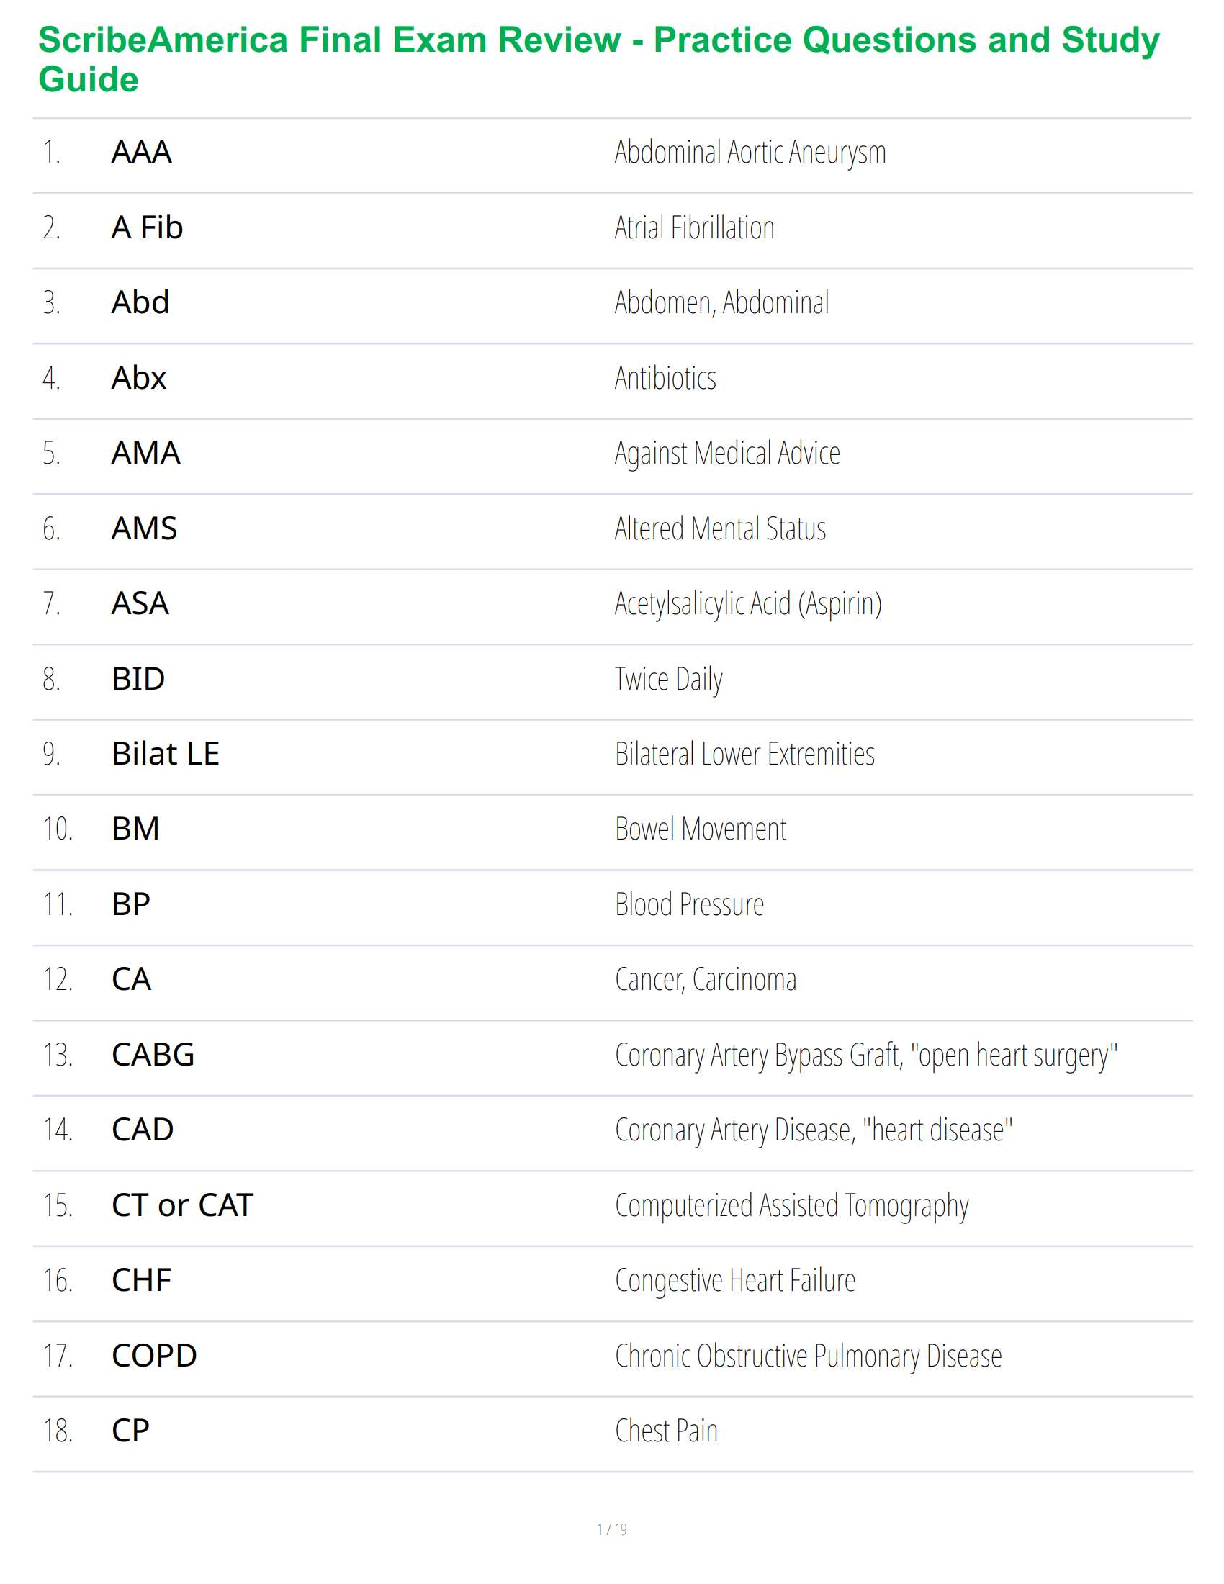
Task: Click the definition Abdominal Aortic Aneurysm
Action: pos(750,153)
